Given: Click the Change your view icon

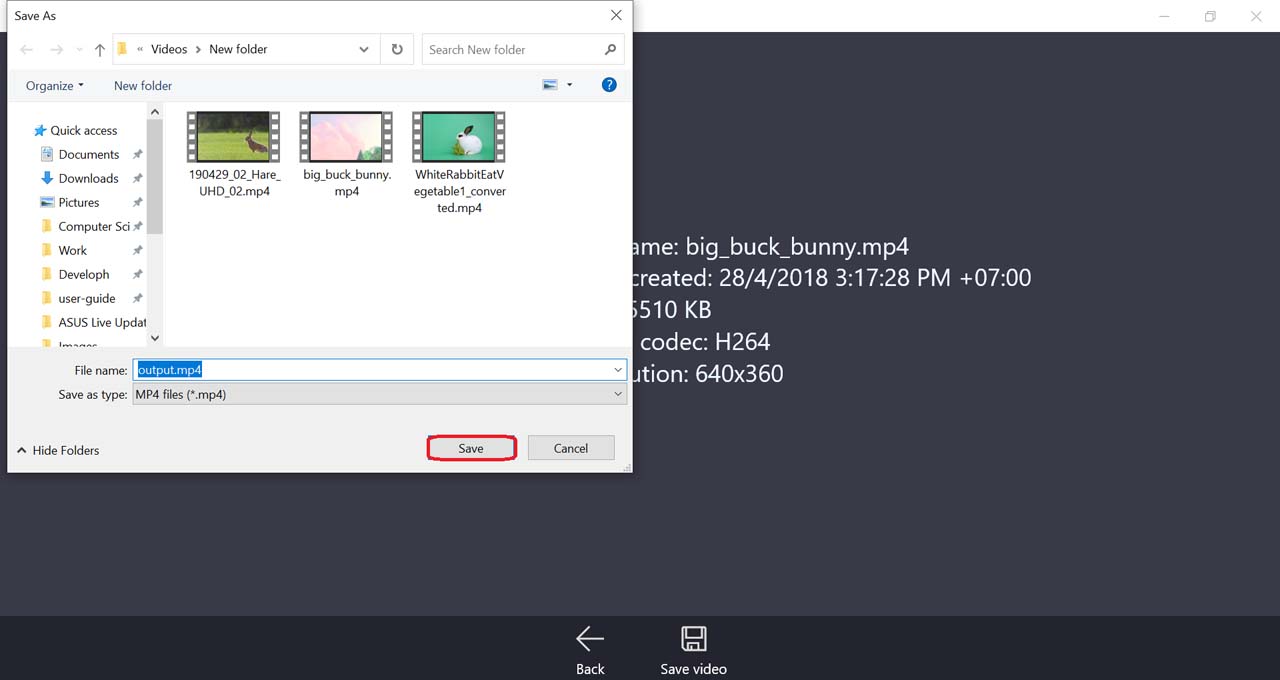Looking at the screenshot, I should [550, 85].
